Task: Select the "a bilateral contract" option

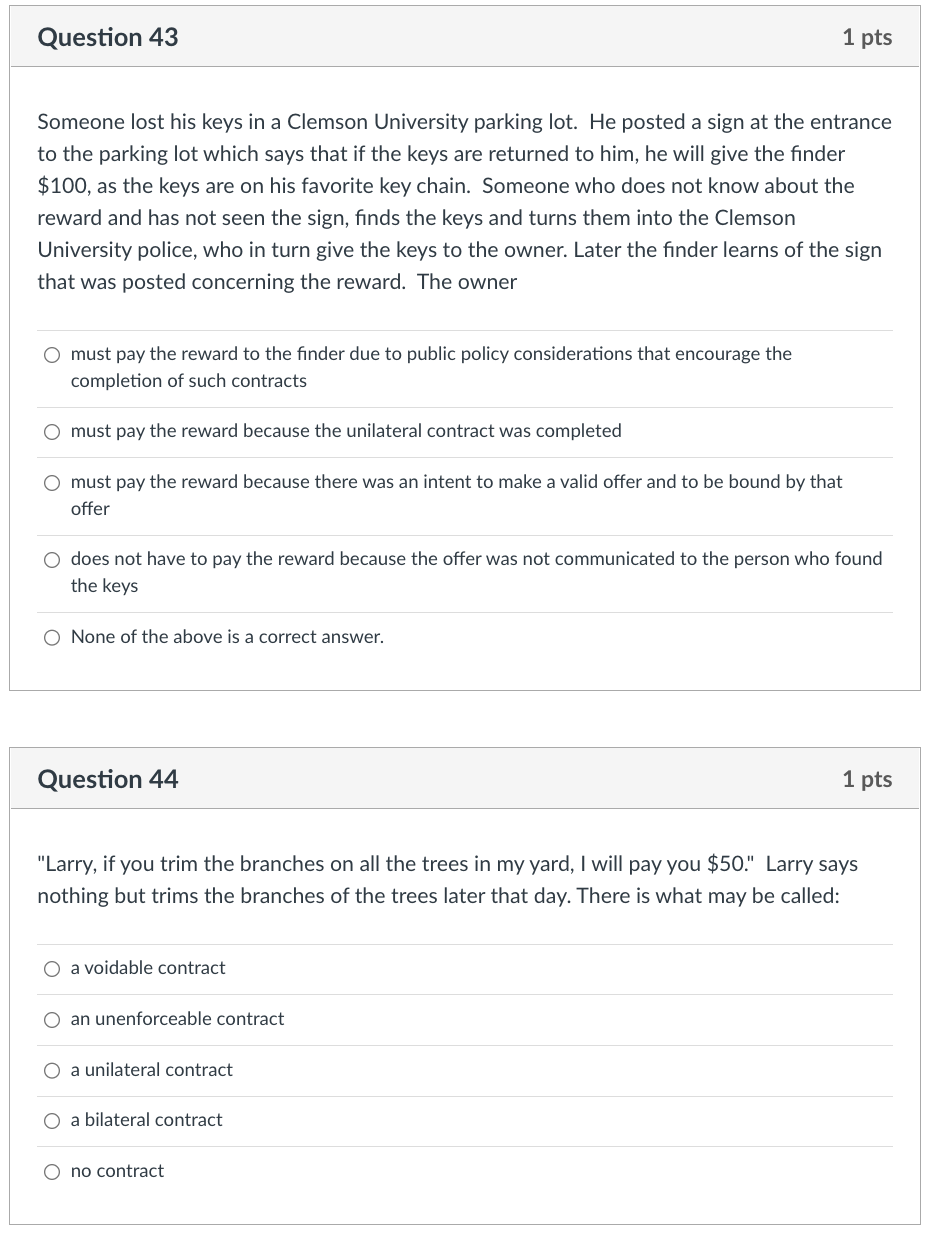Action: [x=52, y=1120]
